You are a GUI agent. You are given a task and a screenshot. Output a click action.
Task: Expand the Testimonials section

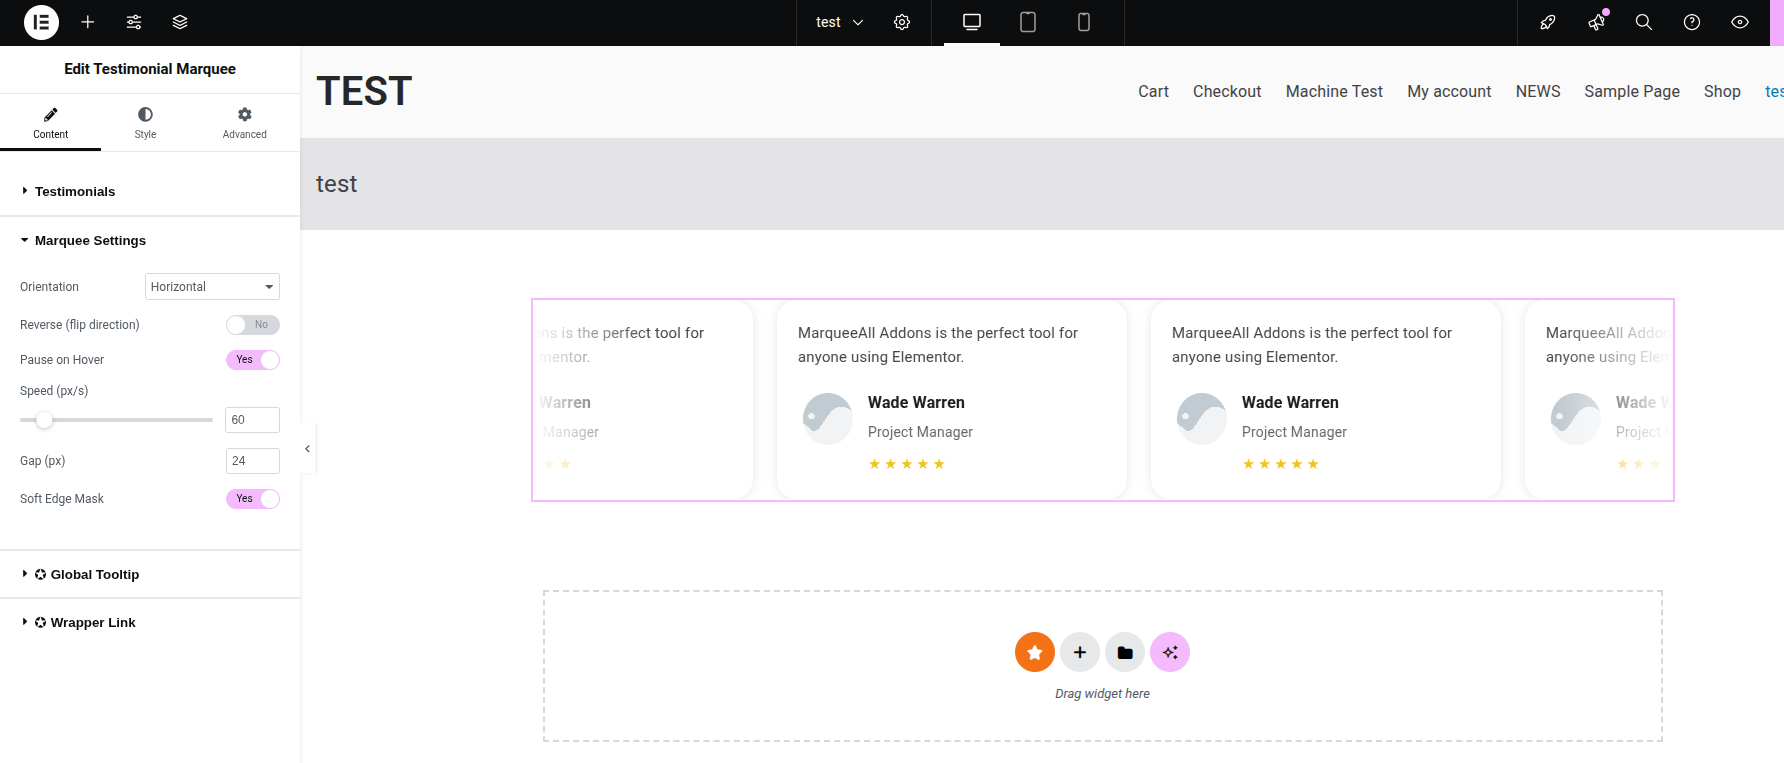click(75, 191)
